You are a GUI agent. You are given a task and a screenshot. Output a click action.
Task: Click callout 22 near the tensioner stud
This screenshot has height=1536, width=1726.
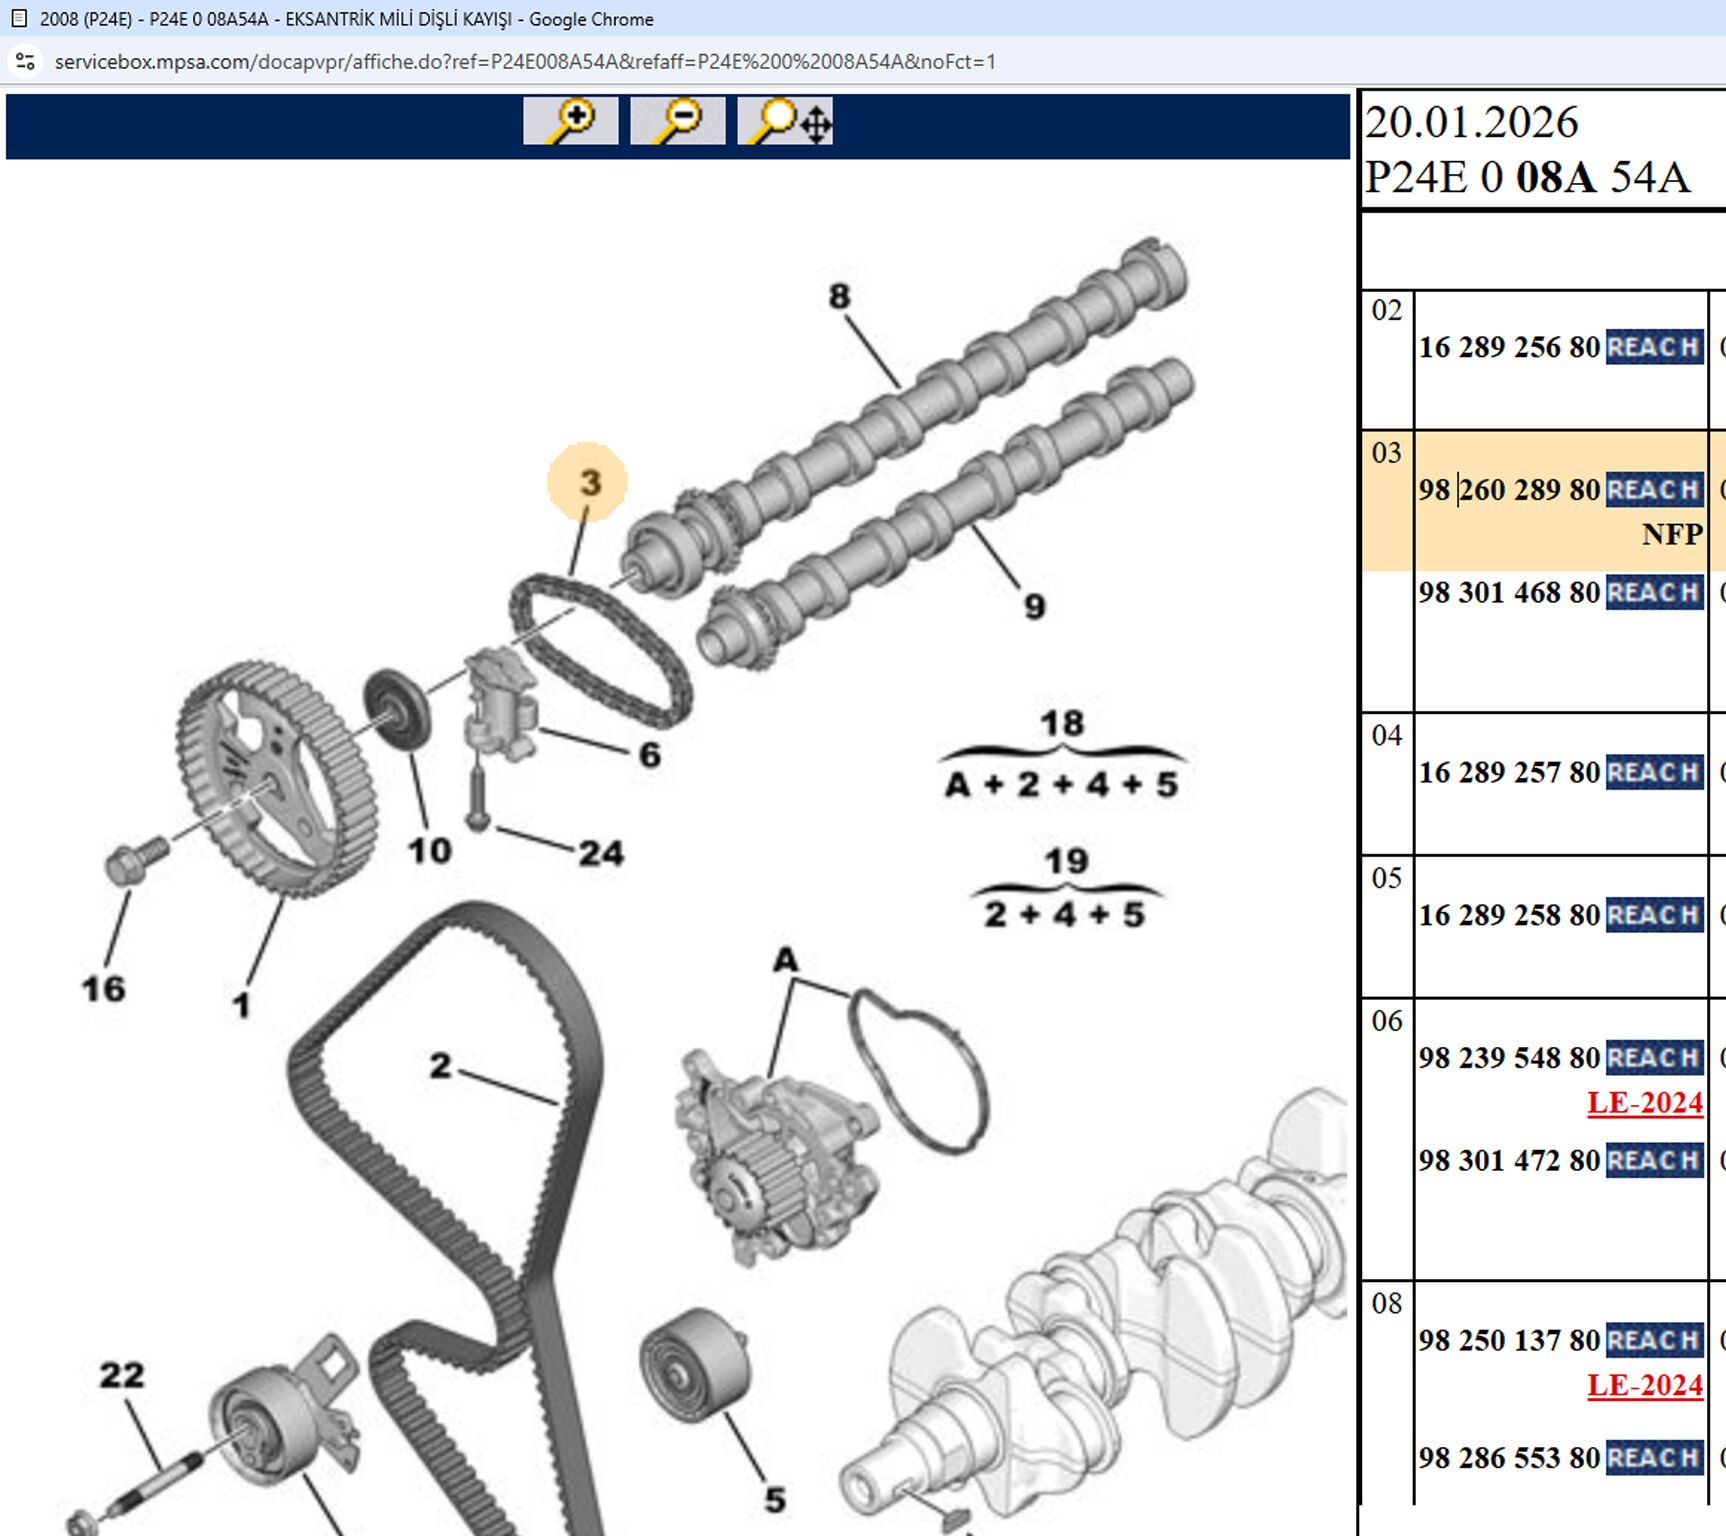(121, 1375)
